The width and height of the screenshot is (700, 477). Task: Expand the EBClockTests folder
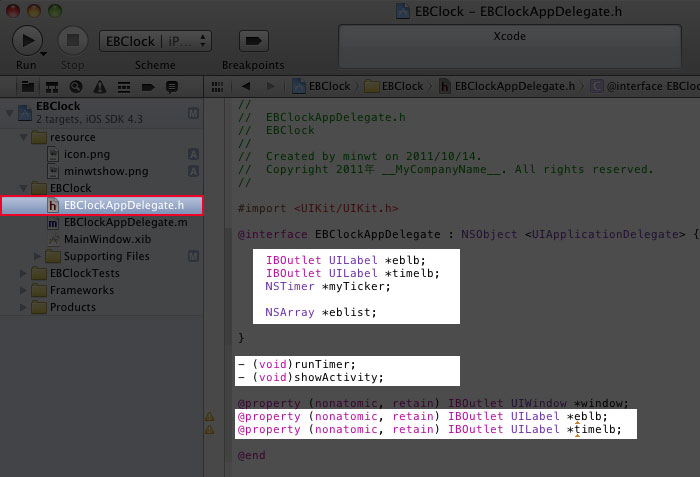pos(23,273)
